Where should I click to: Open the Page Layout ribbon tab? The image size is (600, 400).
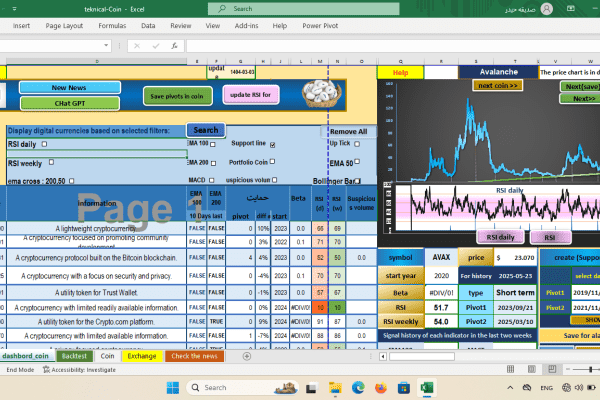64,26
